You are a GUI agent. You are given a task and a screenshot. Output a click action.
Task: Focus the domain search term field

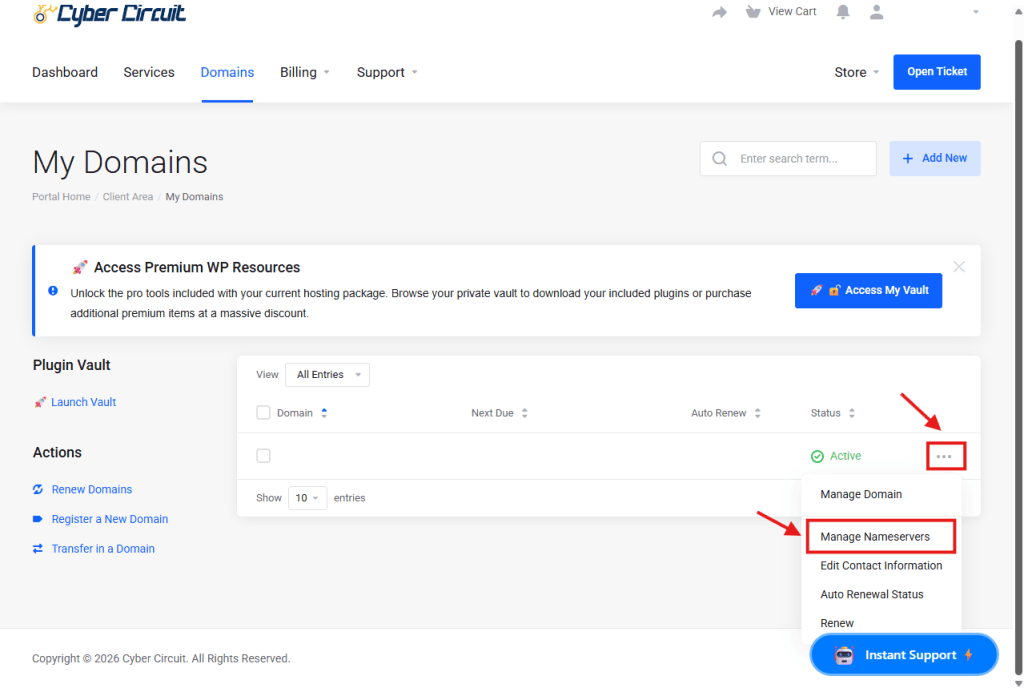pos(802,158)
